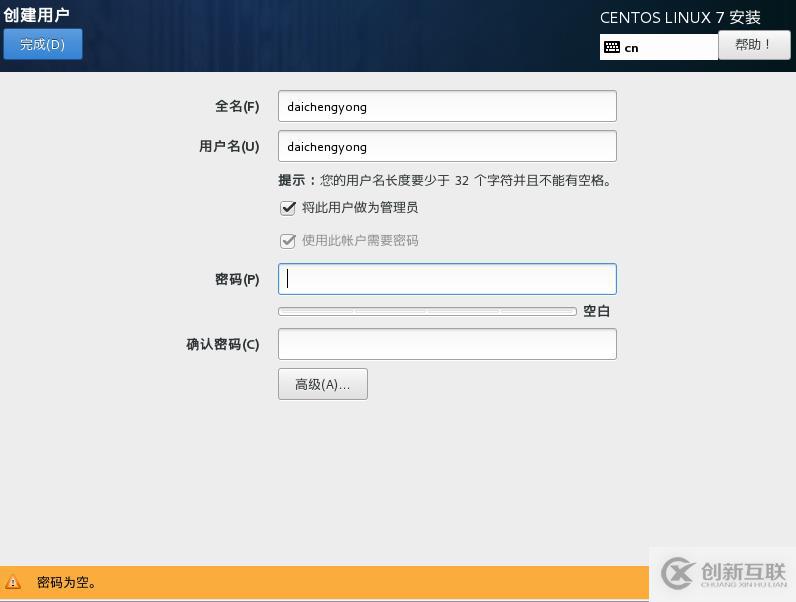This screenshot has height=602, width=796.
Task: Click the CENTOS LINUX 7 安装 heading
Action: pyautogui.click(x=680, y=18)
